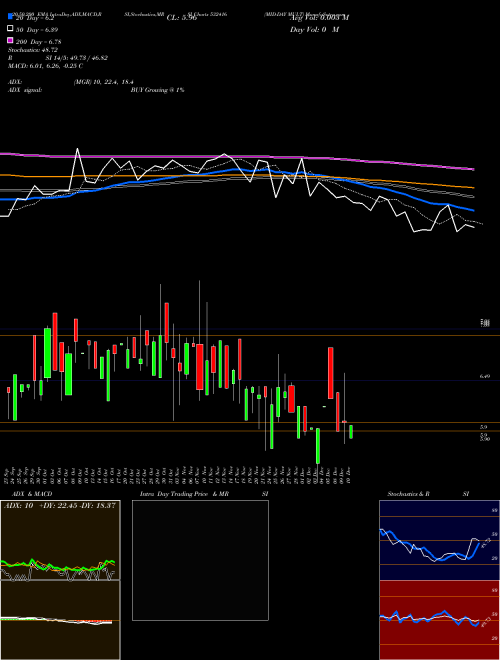Click the 'Stochastics: 48.72' reading
The image size is (500, 660).
pyautogui.click(x=33, y=50)
